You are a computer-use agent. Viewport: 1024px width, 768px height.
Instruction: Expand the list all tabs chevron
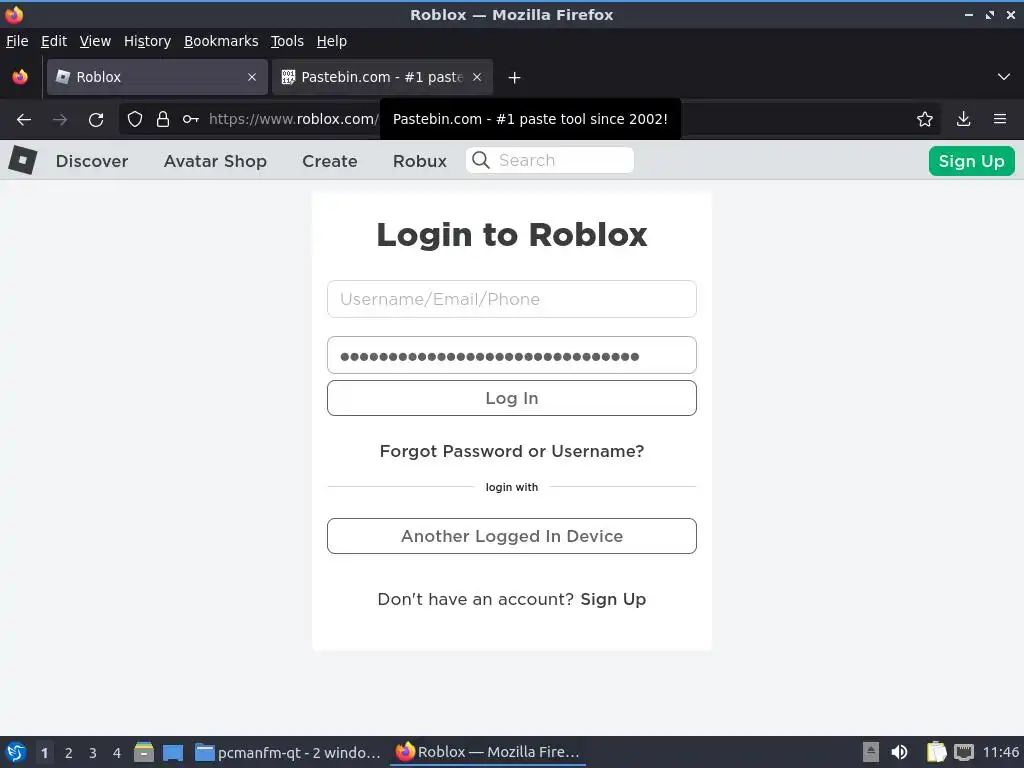pos(1004,77)
